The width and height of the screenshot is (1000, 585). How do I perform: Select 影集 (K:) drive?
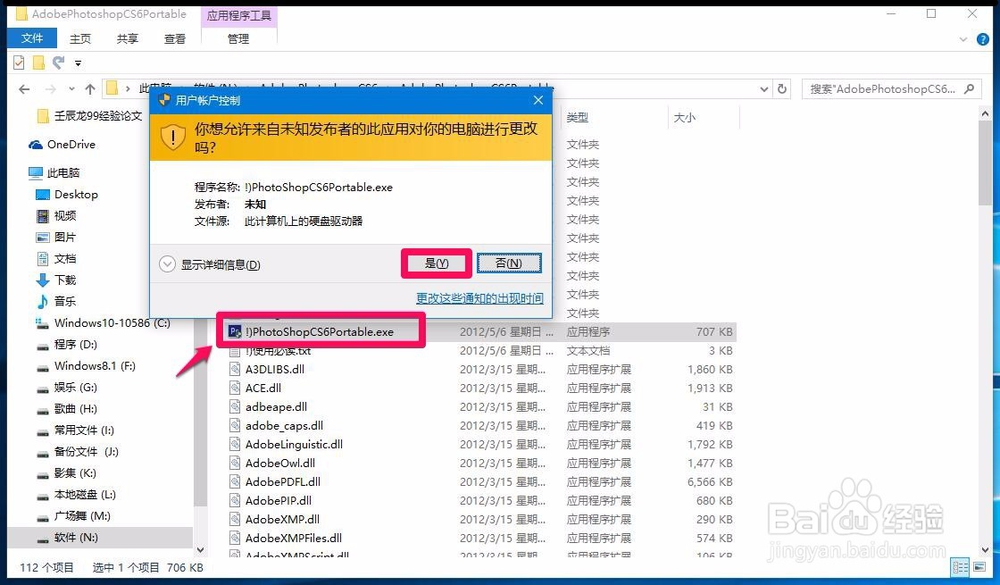pyautogui.click(x=66, y=473)
